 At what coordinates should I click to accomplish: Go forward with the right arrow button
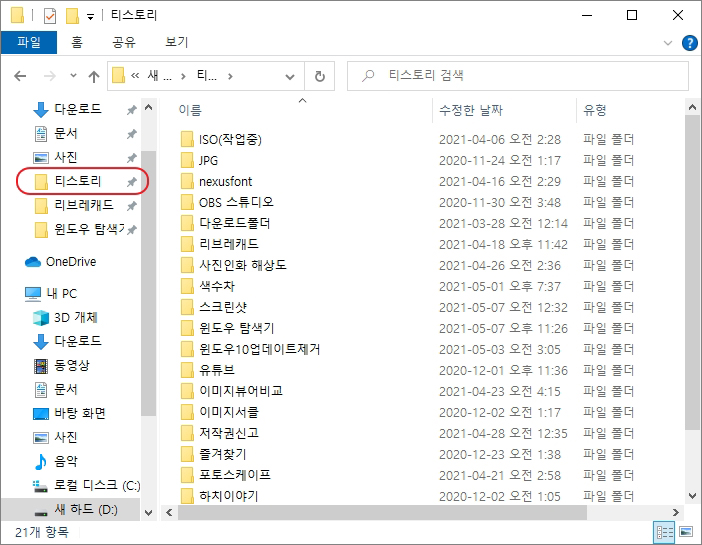(x=50, y=76)
